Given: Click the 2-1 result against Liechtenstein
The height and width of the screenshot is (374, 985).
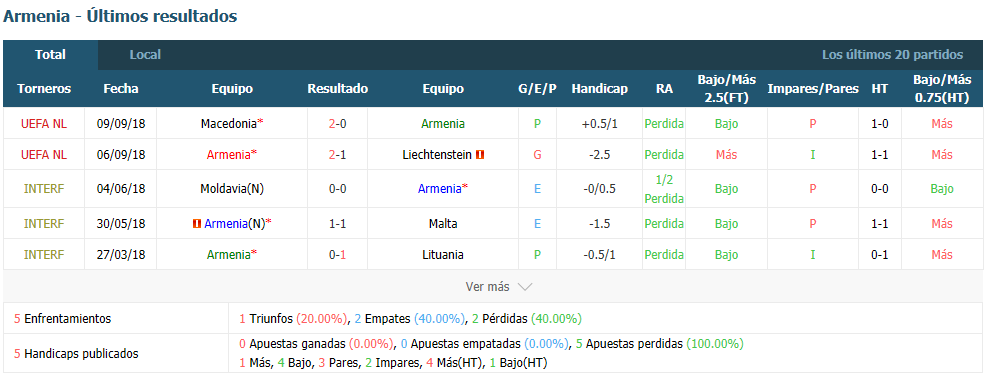Looking at the screenshot, I should (337, 155).
